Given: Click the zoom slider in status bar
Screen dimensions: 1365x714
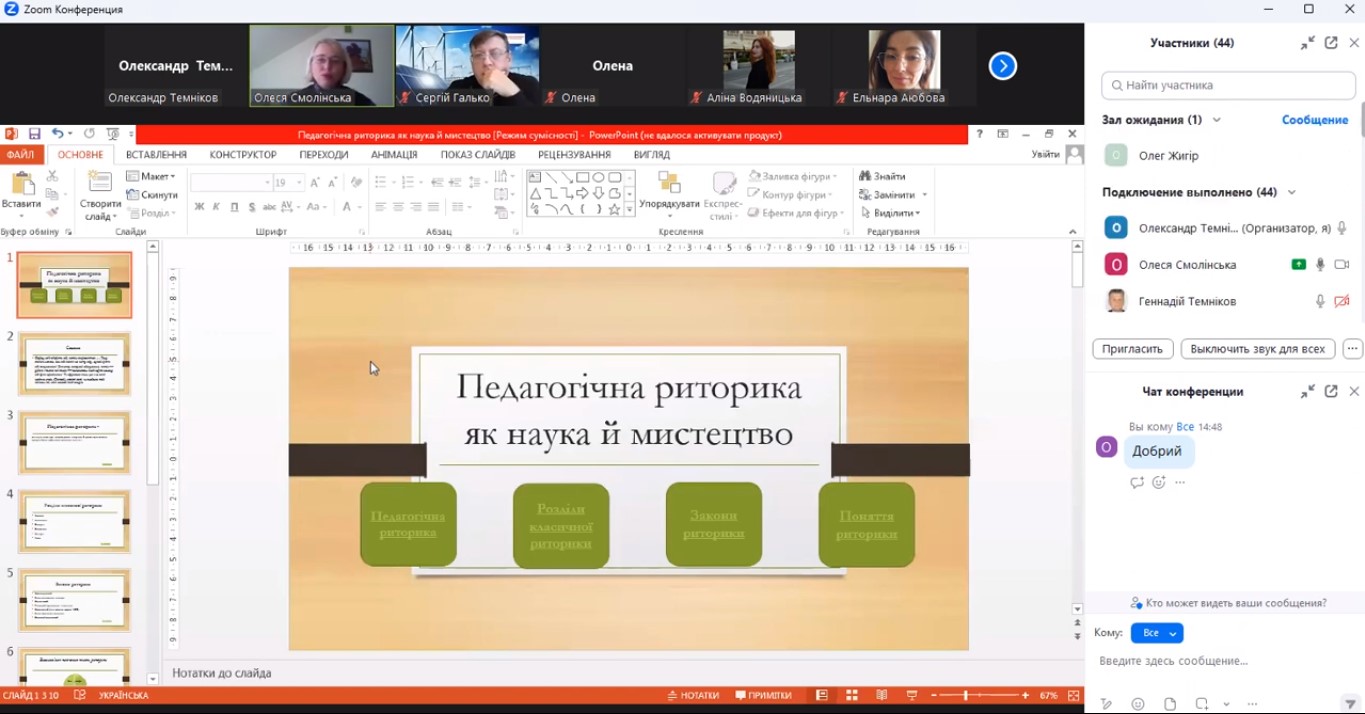Looking at the screenshot, I should (965, 695).
